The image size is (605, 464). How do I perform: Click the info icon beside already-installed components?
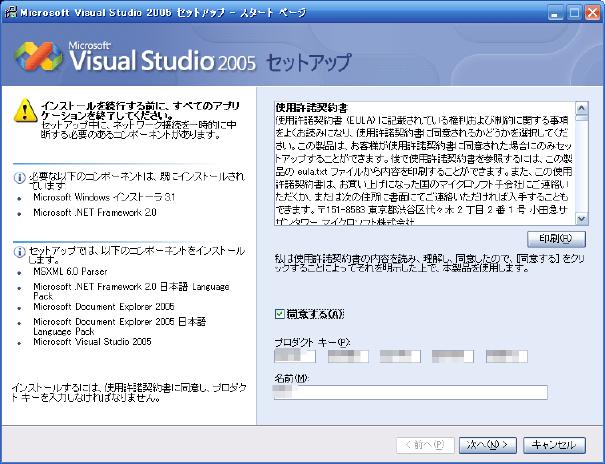(x=19, y=178)
